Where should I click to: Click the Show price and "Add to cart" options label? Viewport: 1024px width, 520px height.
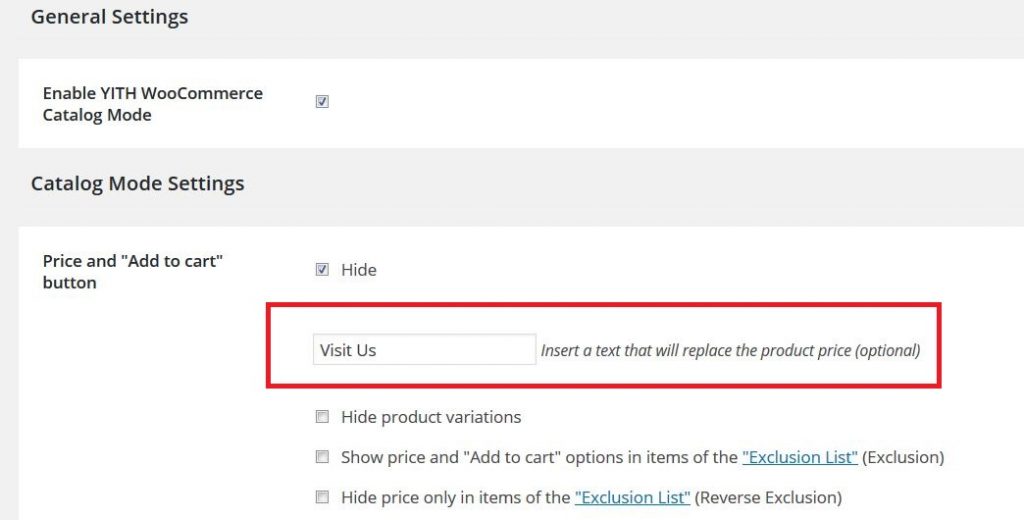point(539,457)
